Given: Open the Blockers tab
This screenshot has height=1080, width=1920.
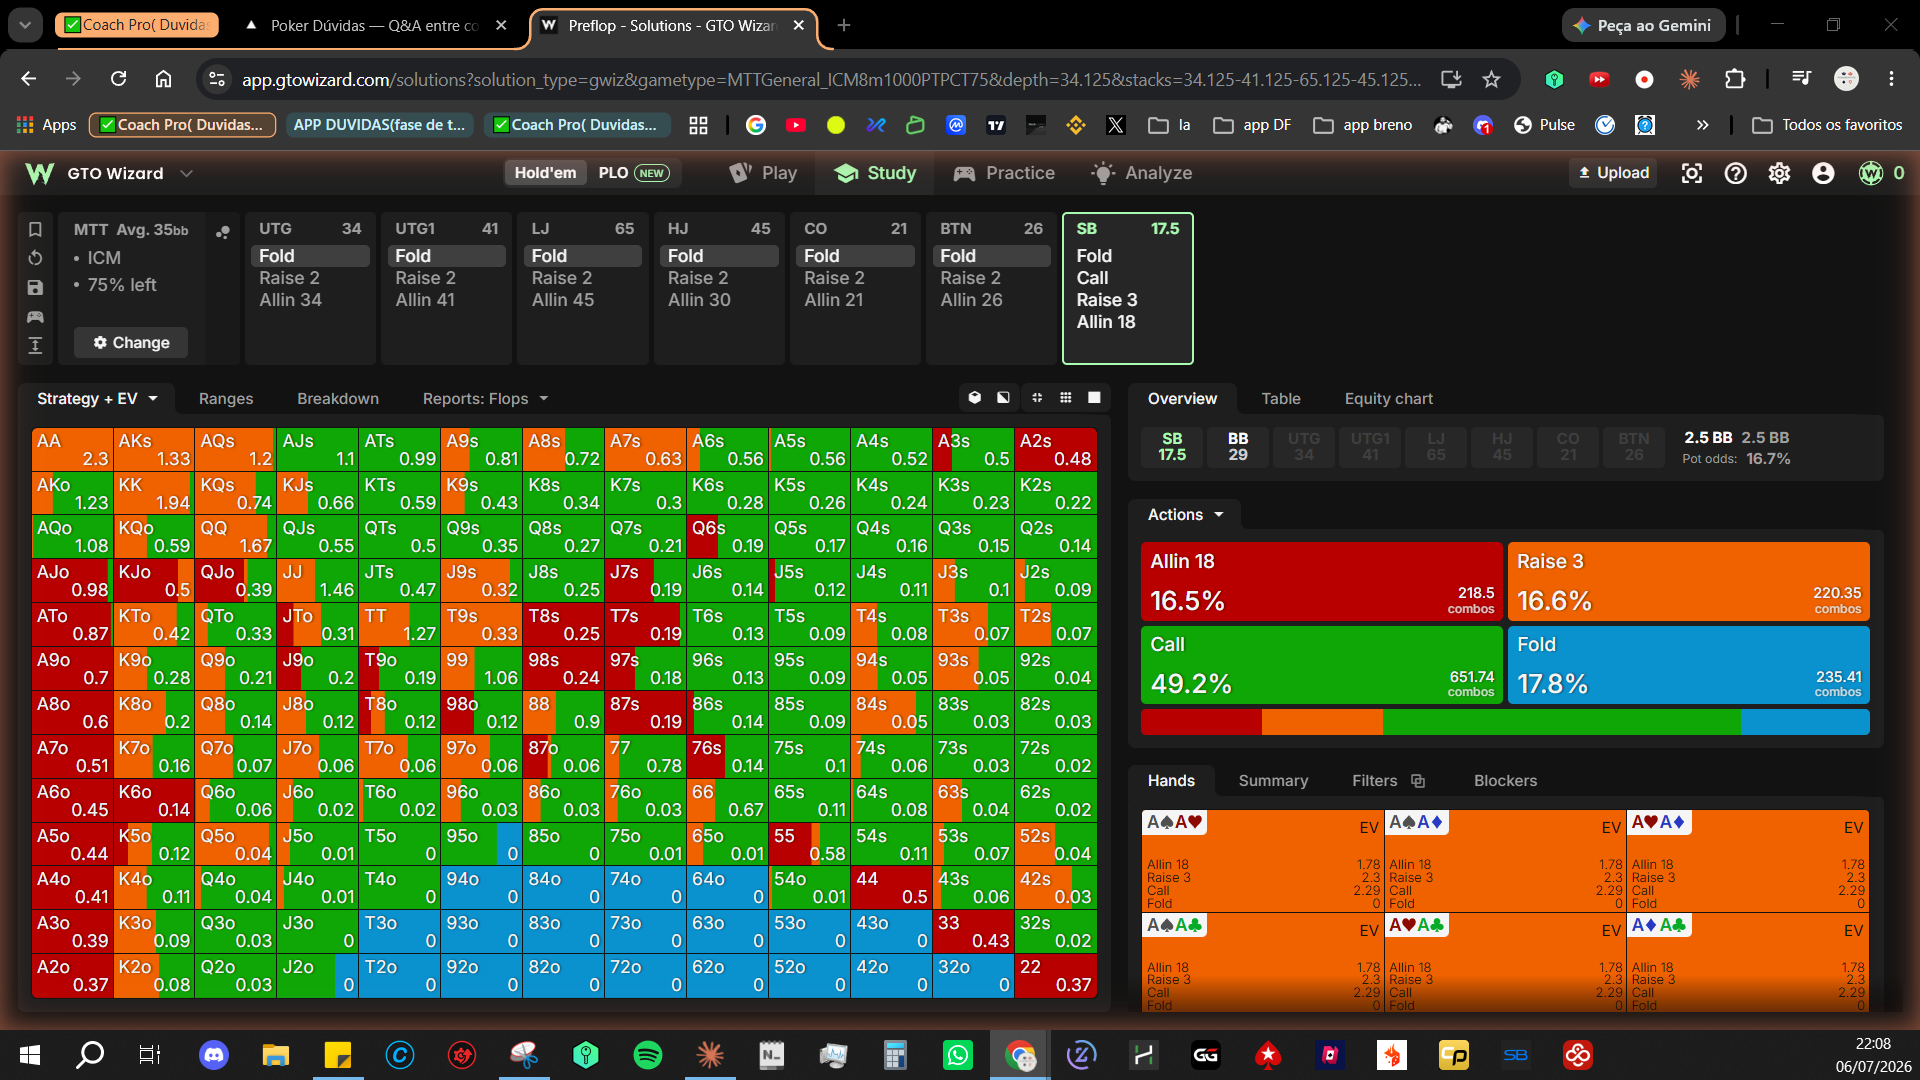Looking at the screenshot, I should coord(1505,781).
